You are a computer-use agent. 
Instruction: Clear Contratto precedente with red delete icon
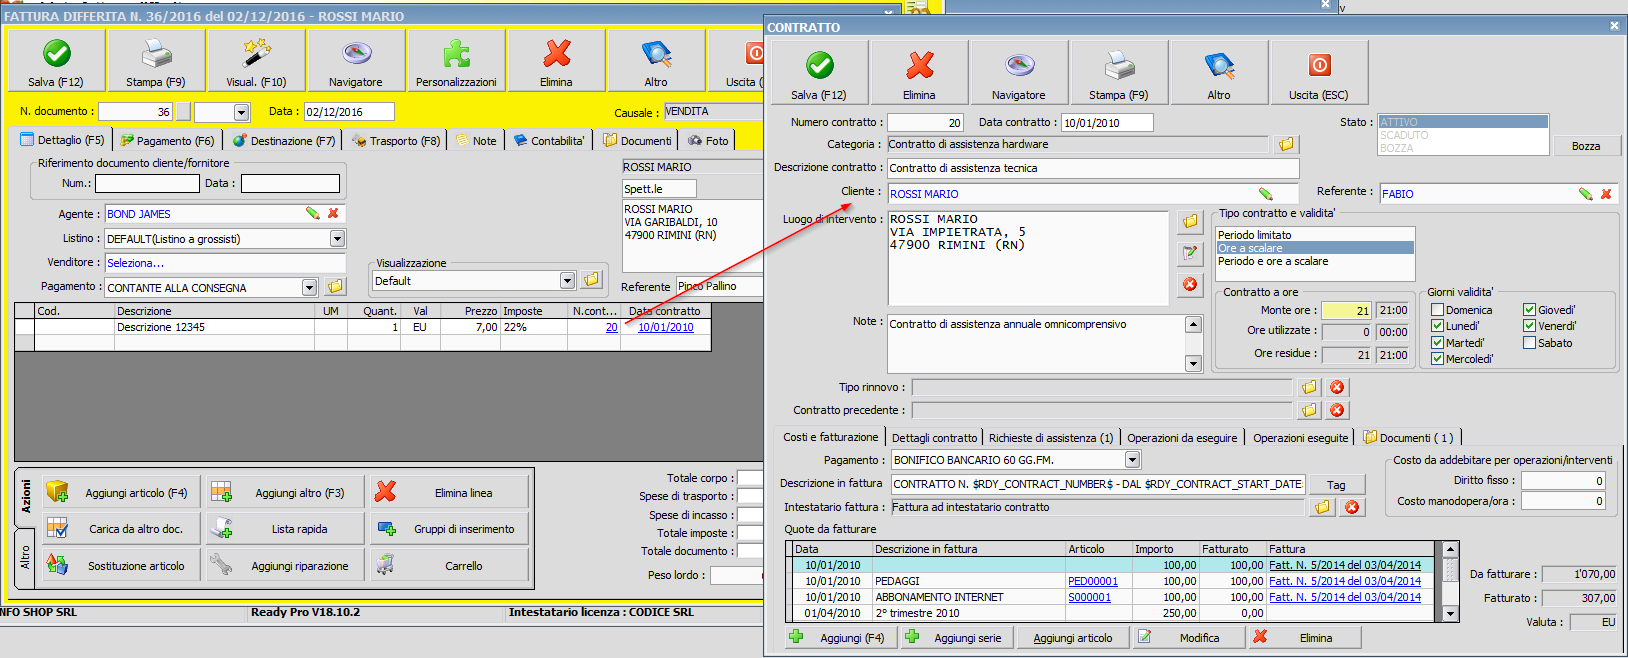click(1337, 410)
